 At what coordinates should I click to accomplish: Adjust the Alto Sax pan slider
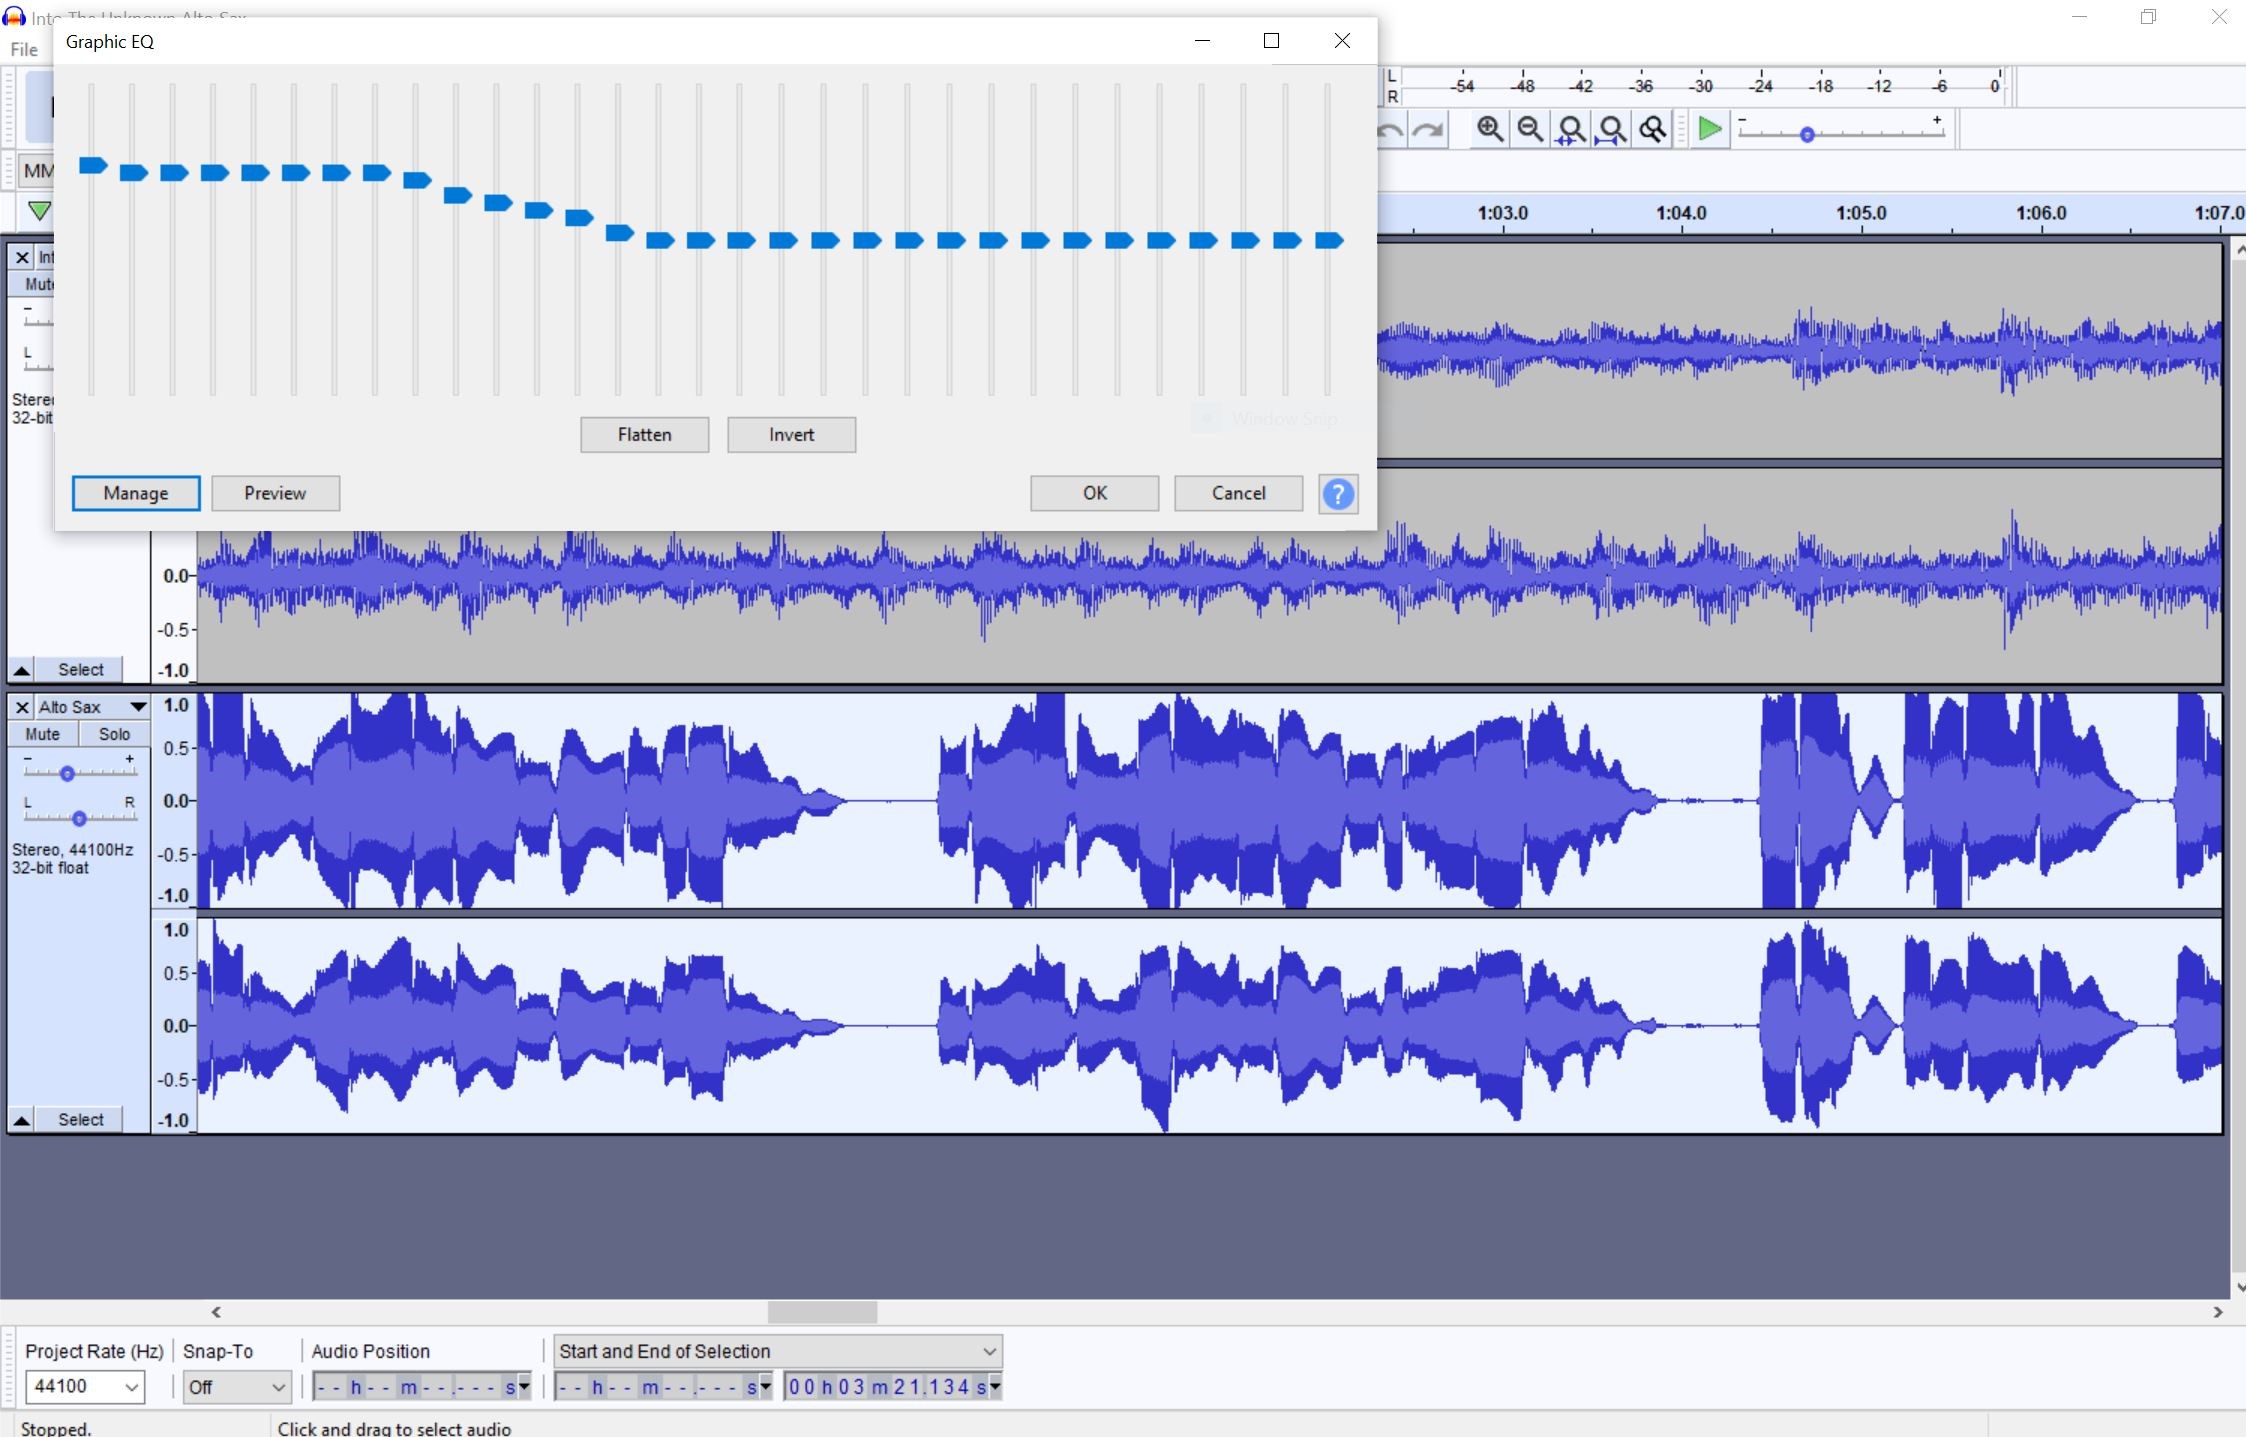[x=79, y=817]
